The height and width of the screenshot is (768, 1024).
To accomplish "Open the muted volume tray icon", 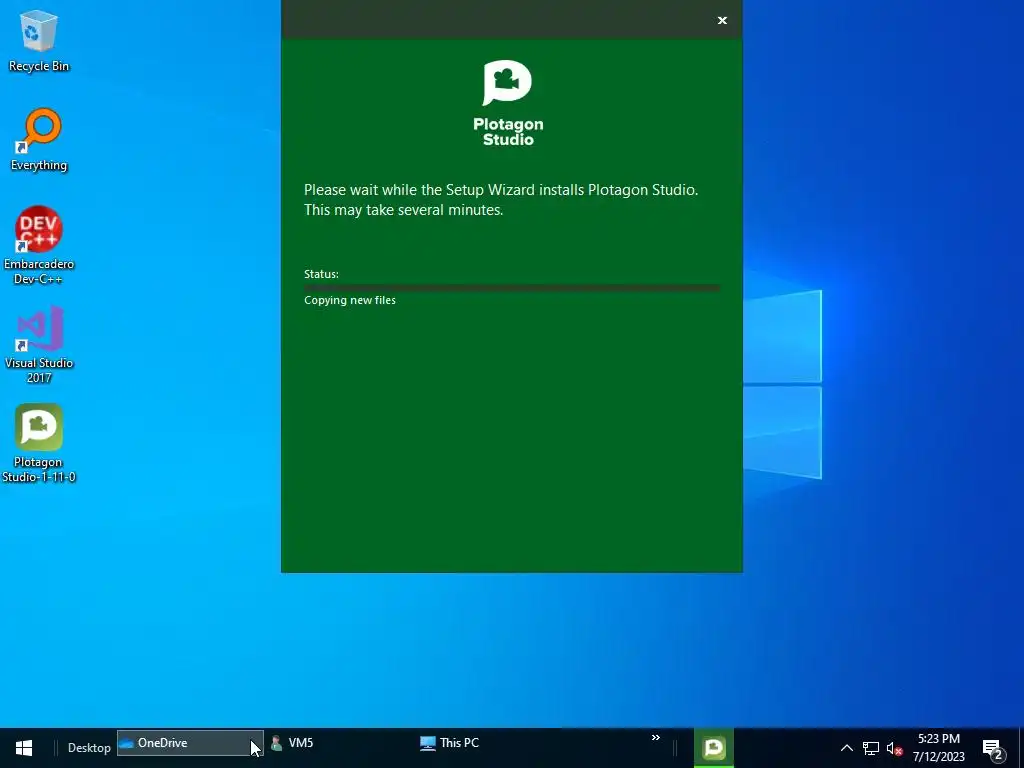I will (x=894, y=748).
